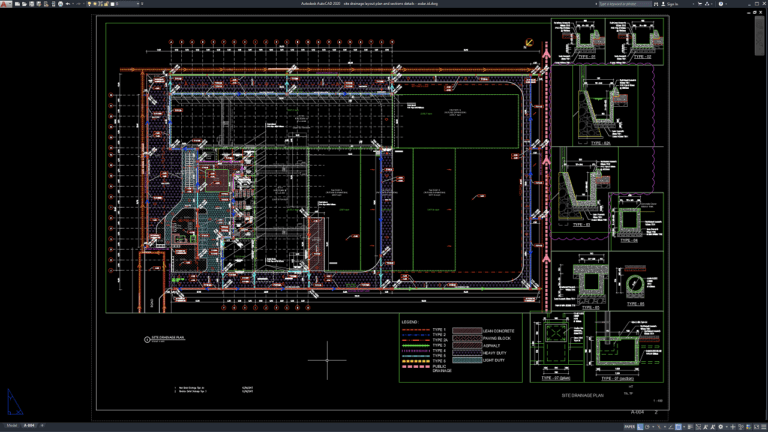Screen dimensions: 768x432
Task: Select the 'LEGEND :' heading text
Action: click(410, 322)
